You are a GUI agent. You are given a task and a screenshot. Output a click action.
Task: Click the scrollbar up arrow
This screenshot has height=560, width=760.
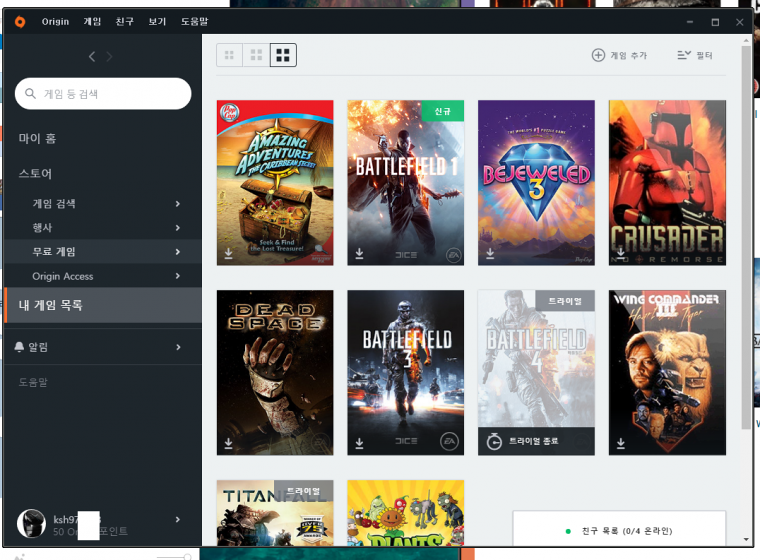pyautogui.click(x=745, y=41)
